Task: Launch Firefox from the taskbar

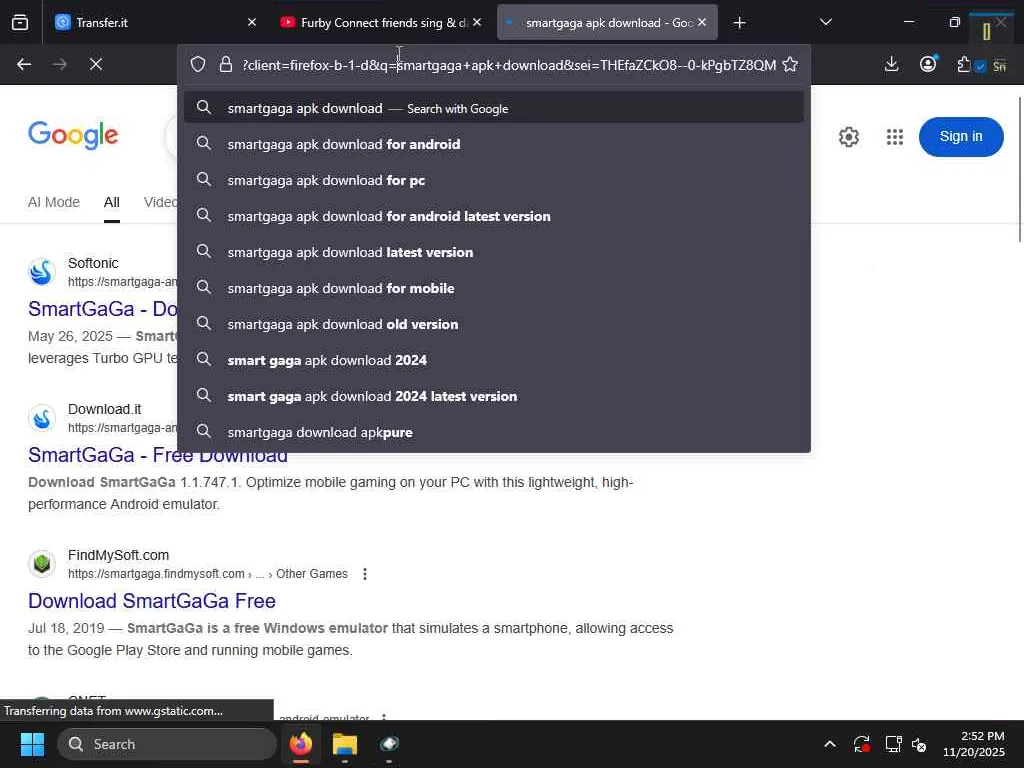Action: tap(301, 744)
